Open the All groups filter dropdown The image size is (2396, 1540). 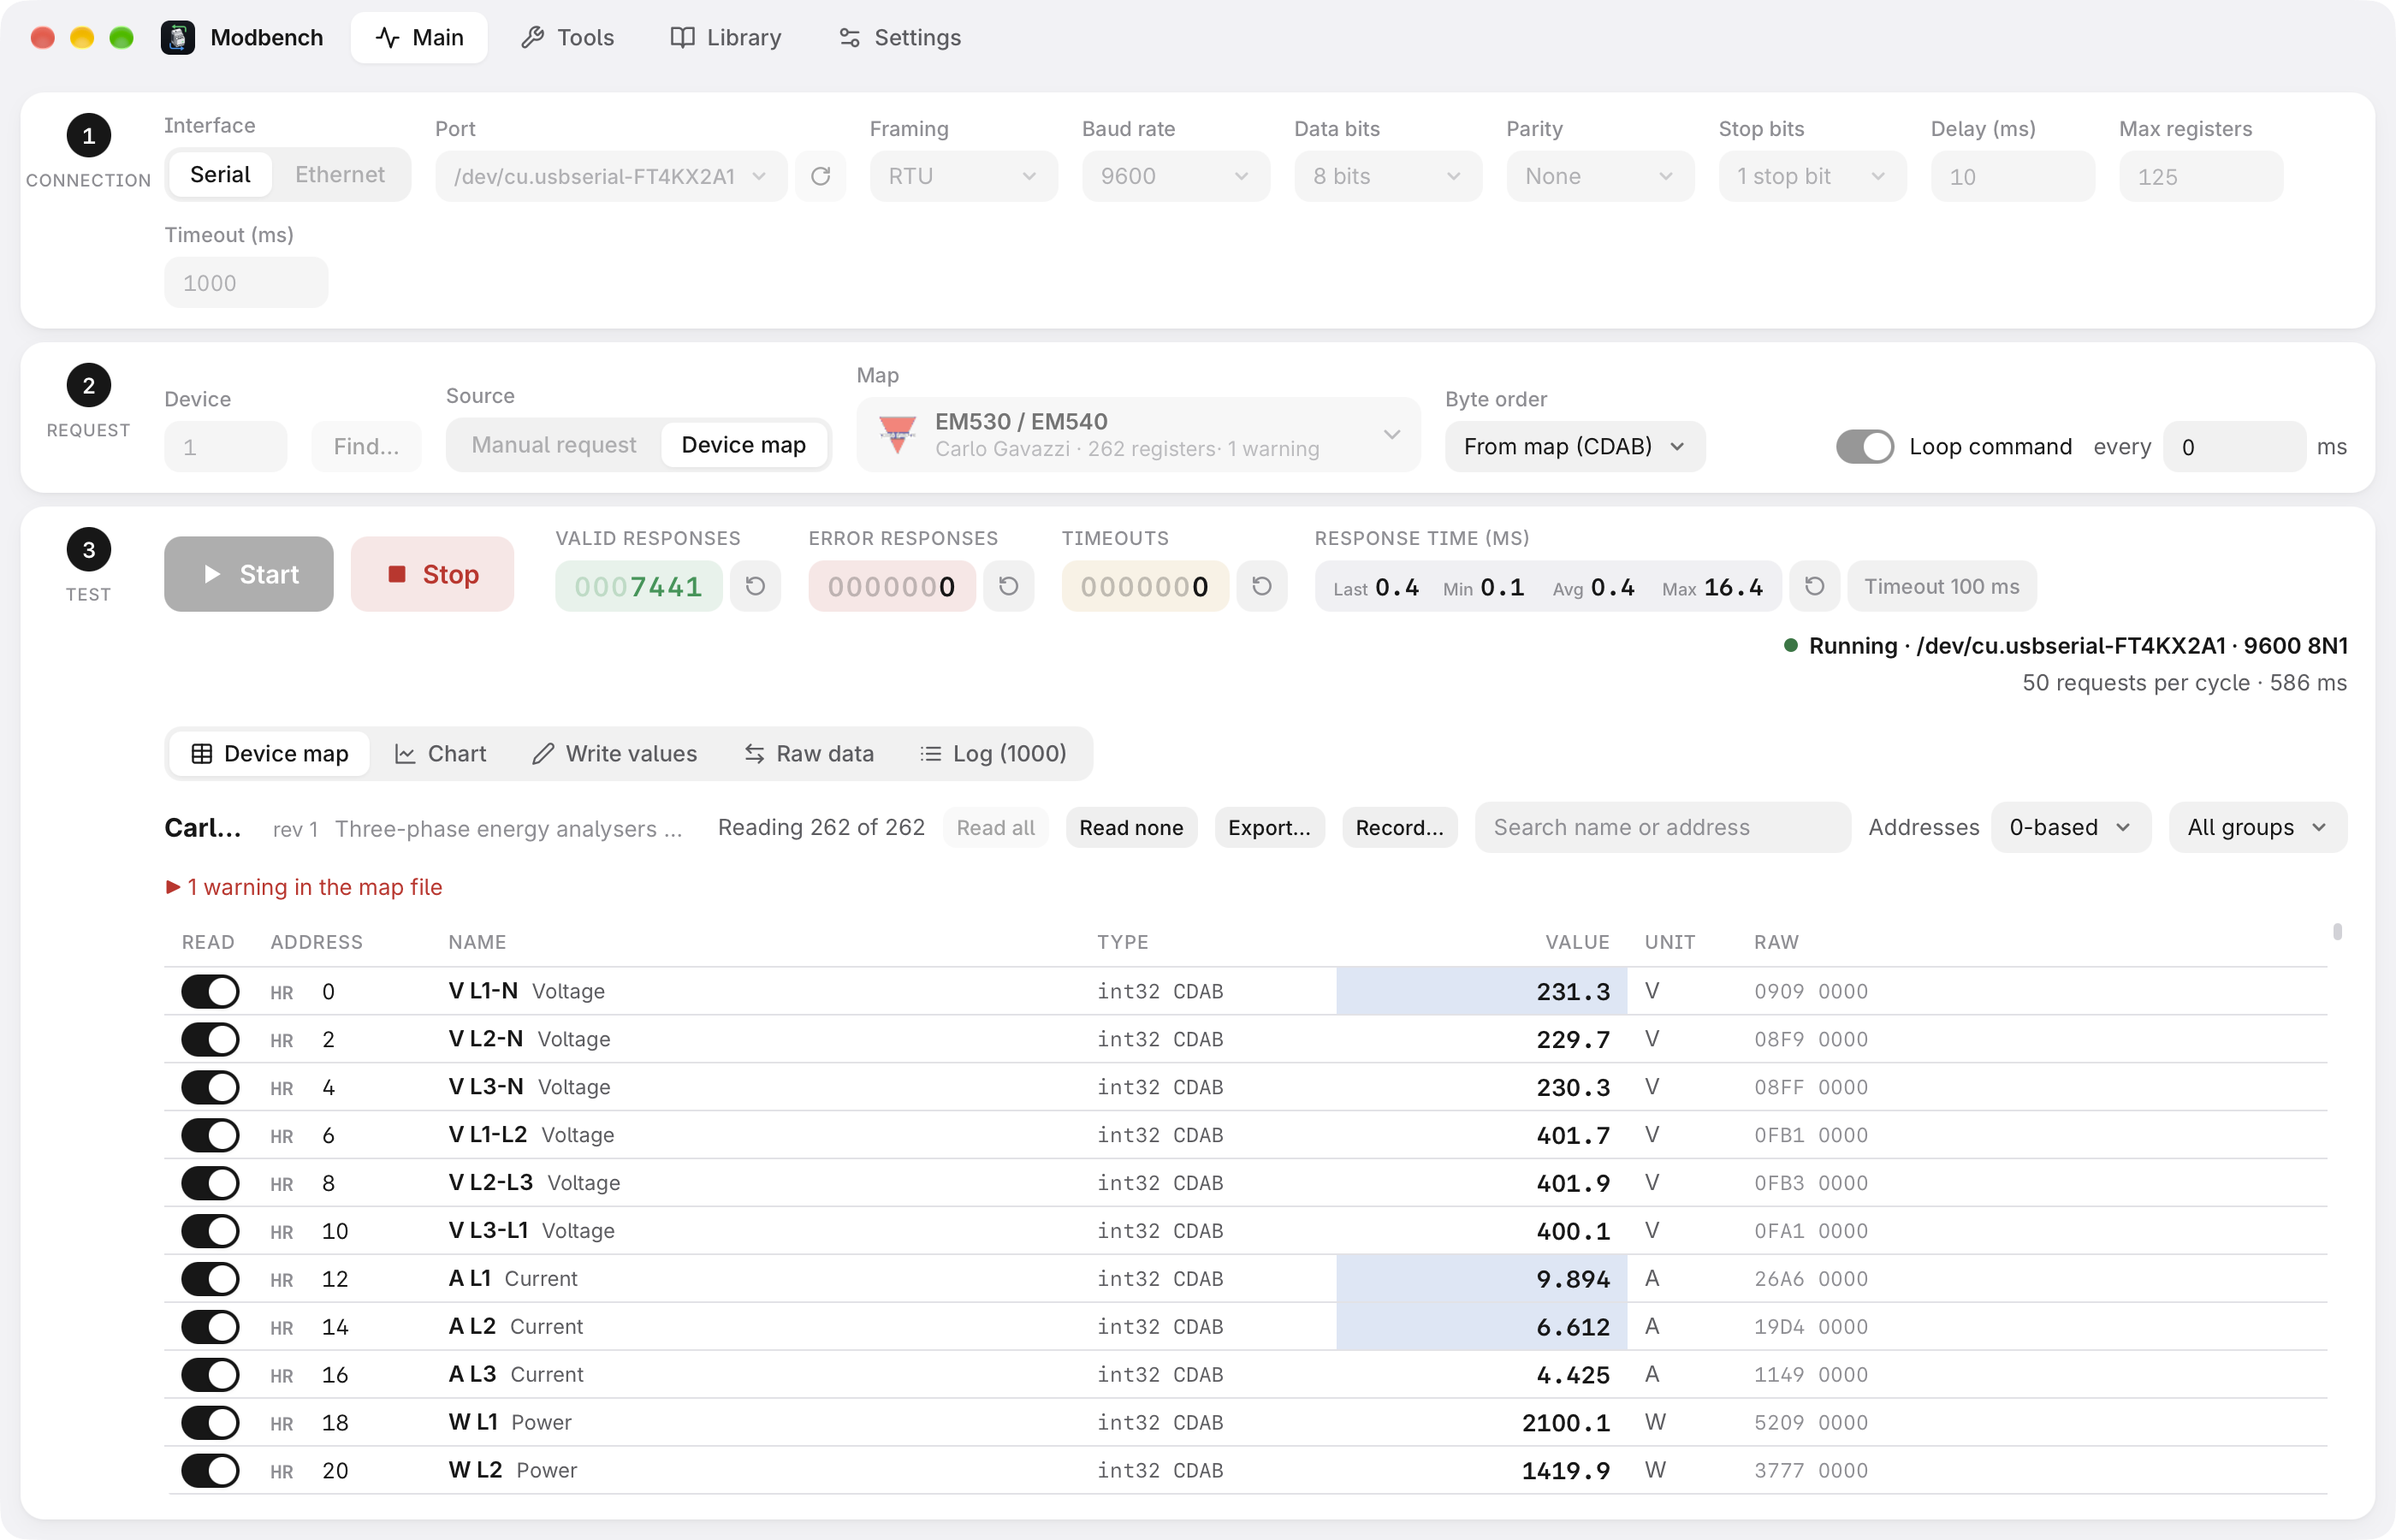(2258, 828)
